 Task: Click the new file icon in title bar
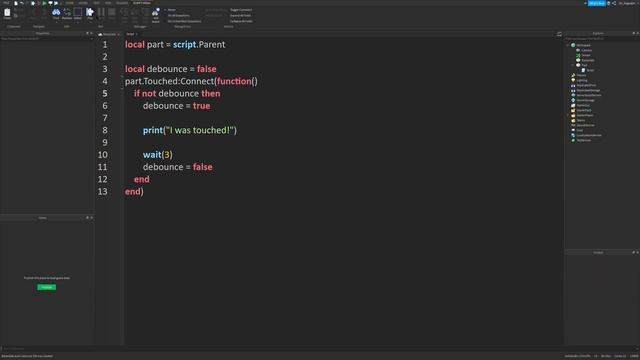(16, 3)
